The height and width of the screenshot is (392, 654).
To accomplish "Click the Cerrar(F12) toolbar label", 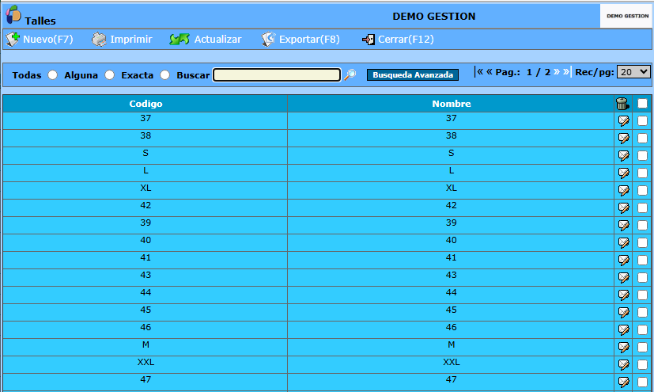I will click(x=406, y=39).
